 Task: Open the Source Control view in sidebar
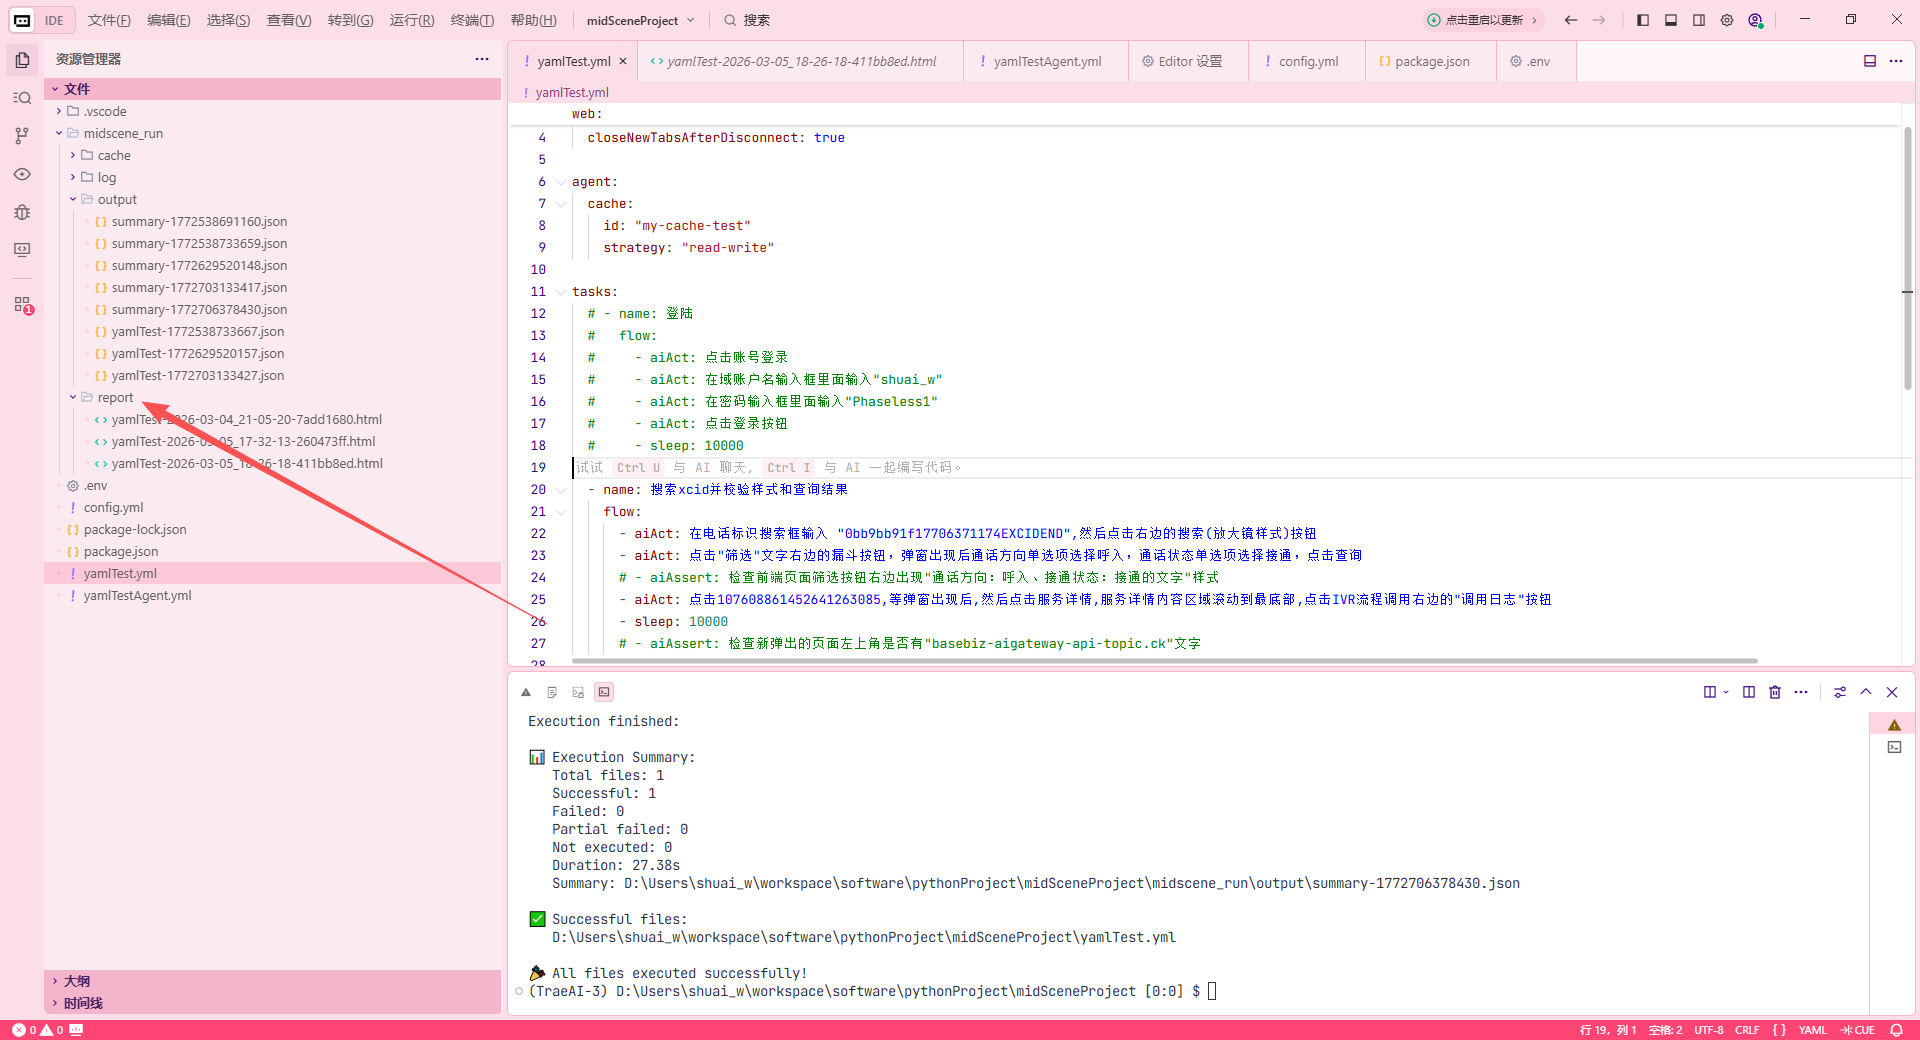(22, 136)
